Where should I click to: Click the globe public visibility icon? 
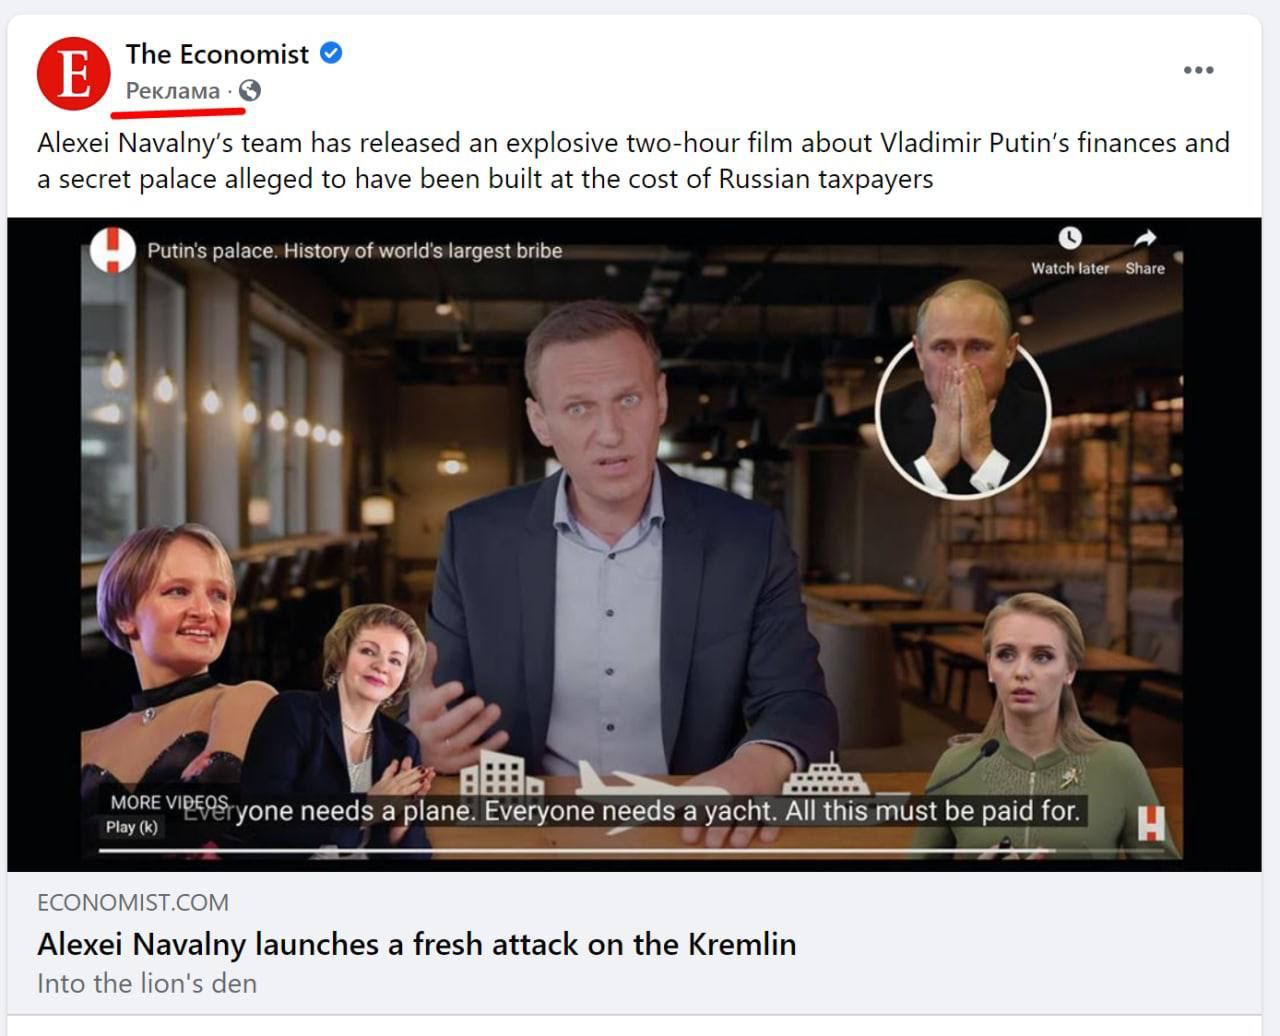pos(250,91)
